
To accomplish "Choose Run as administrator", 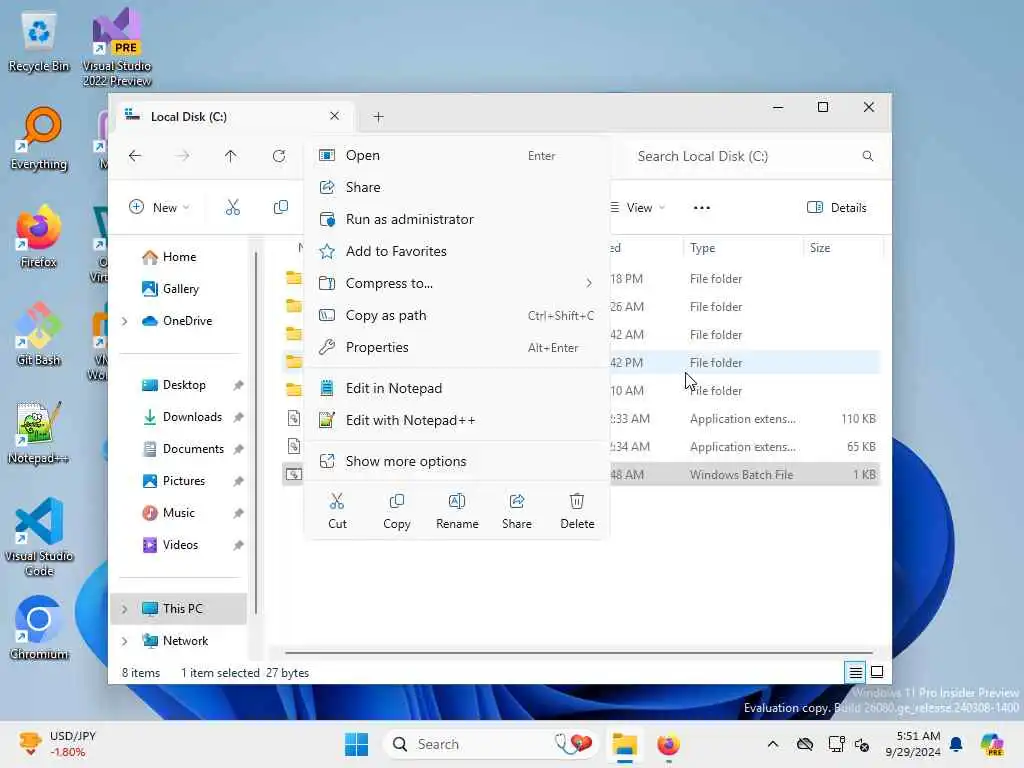I will pyautogui.click(x=457, y=219).
